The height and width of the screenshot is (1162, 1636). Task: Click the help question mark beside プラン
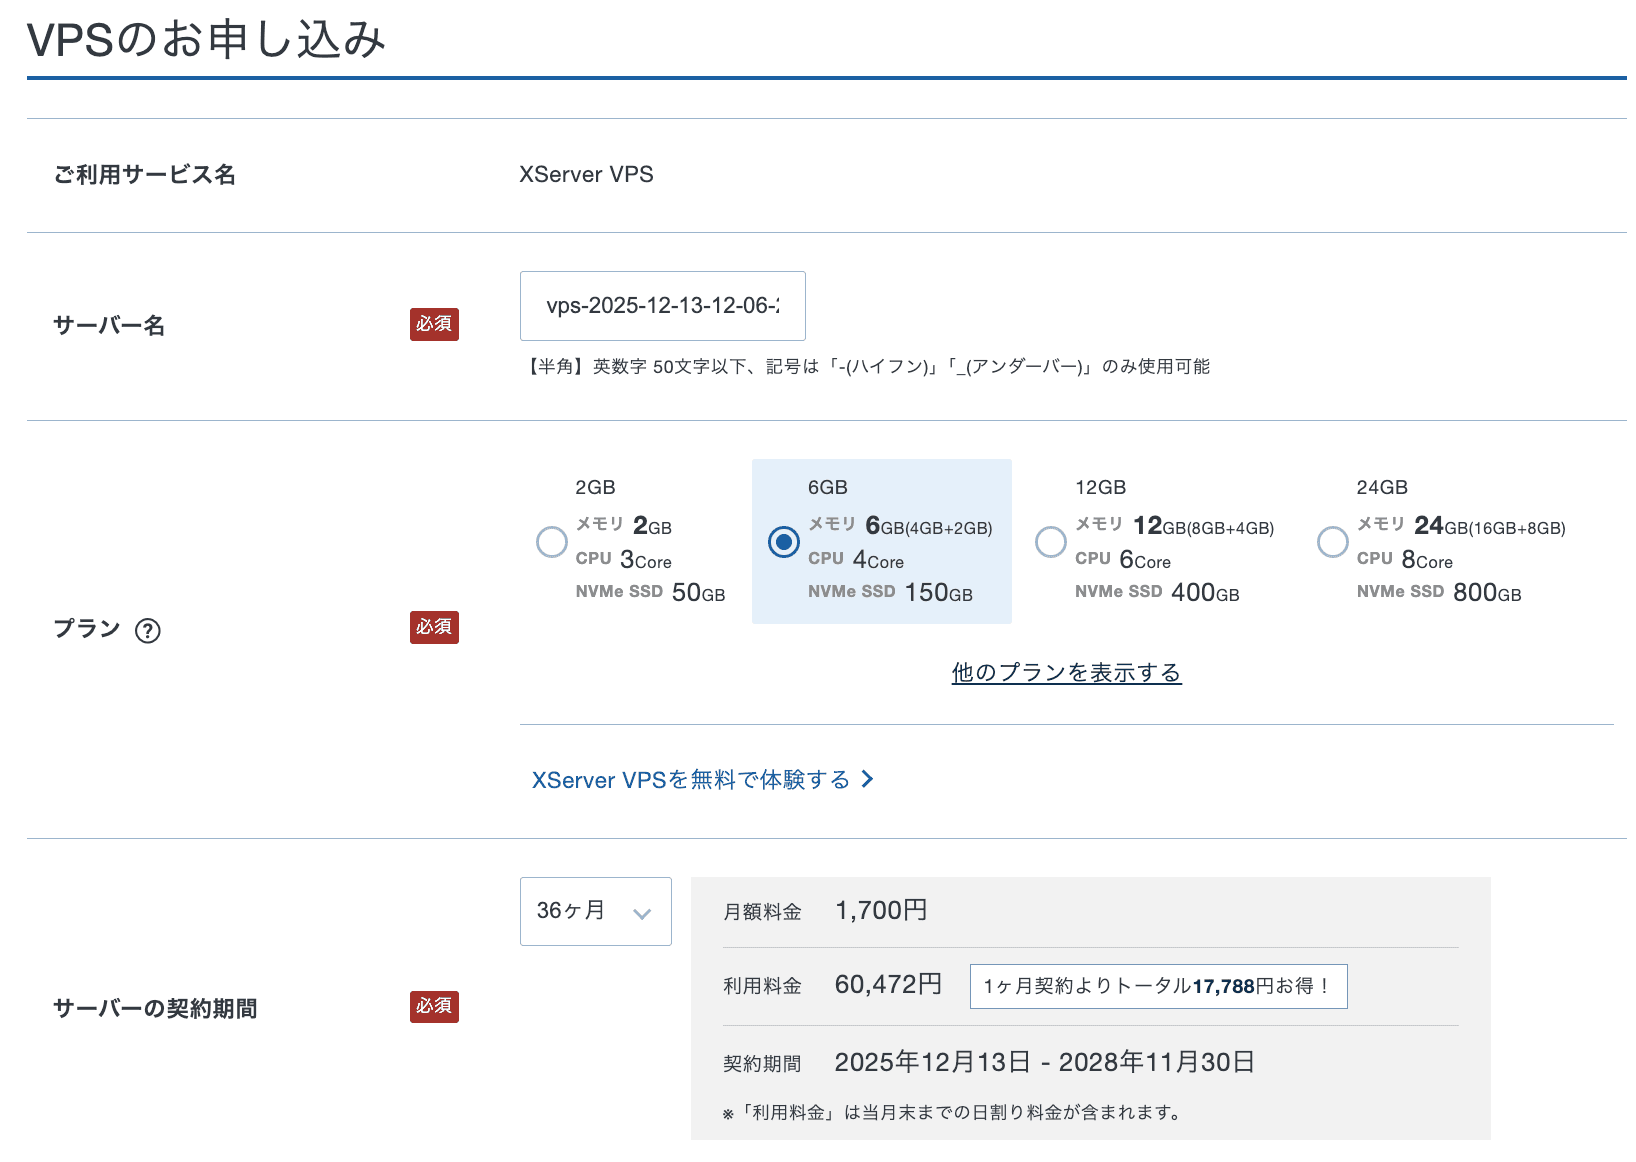148,631
